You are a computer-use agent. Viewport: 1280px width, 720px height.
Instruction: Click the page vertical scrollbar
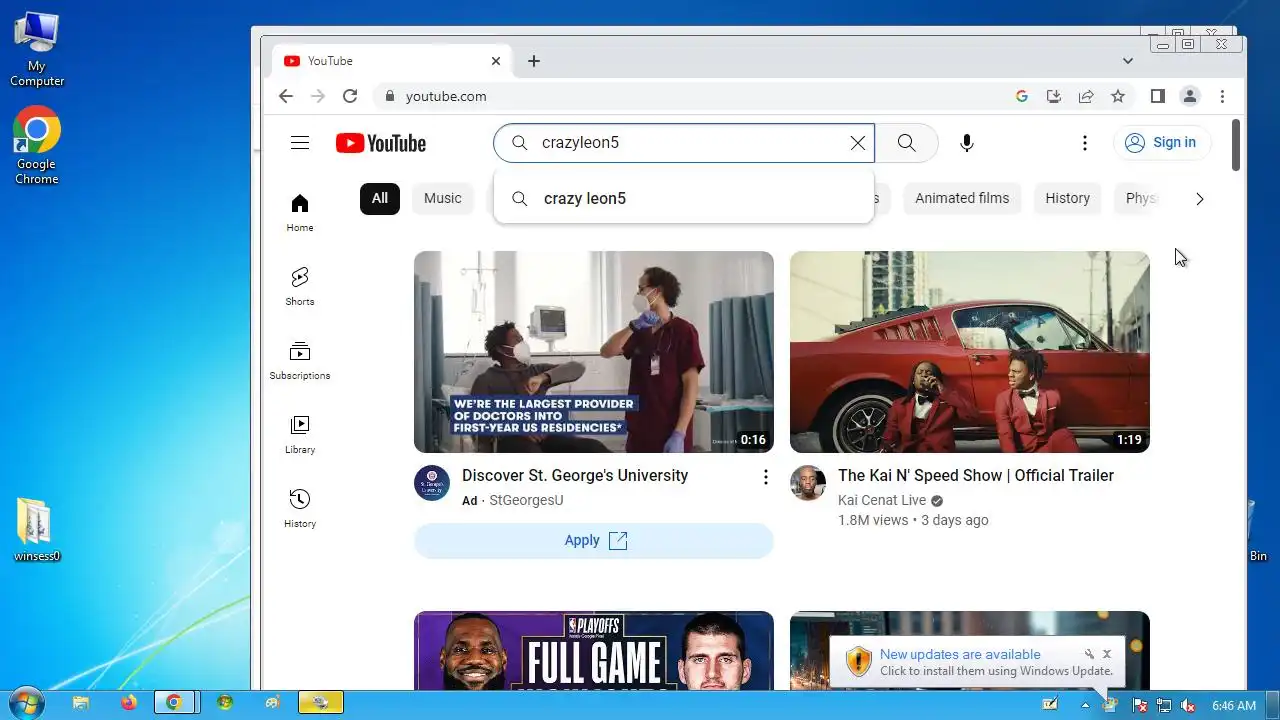pos(1236,145)
